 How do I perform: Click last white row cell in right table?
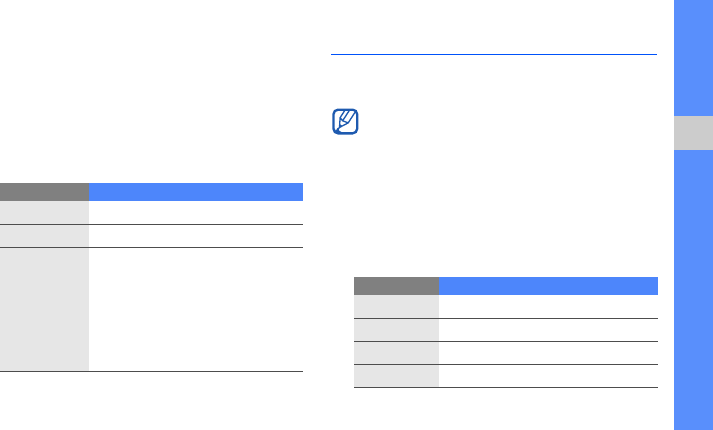tap(548, 375)
